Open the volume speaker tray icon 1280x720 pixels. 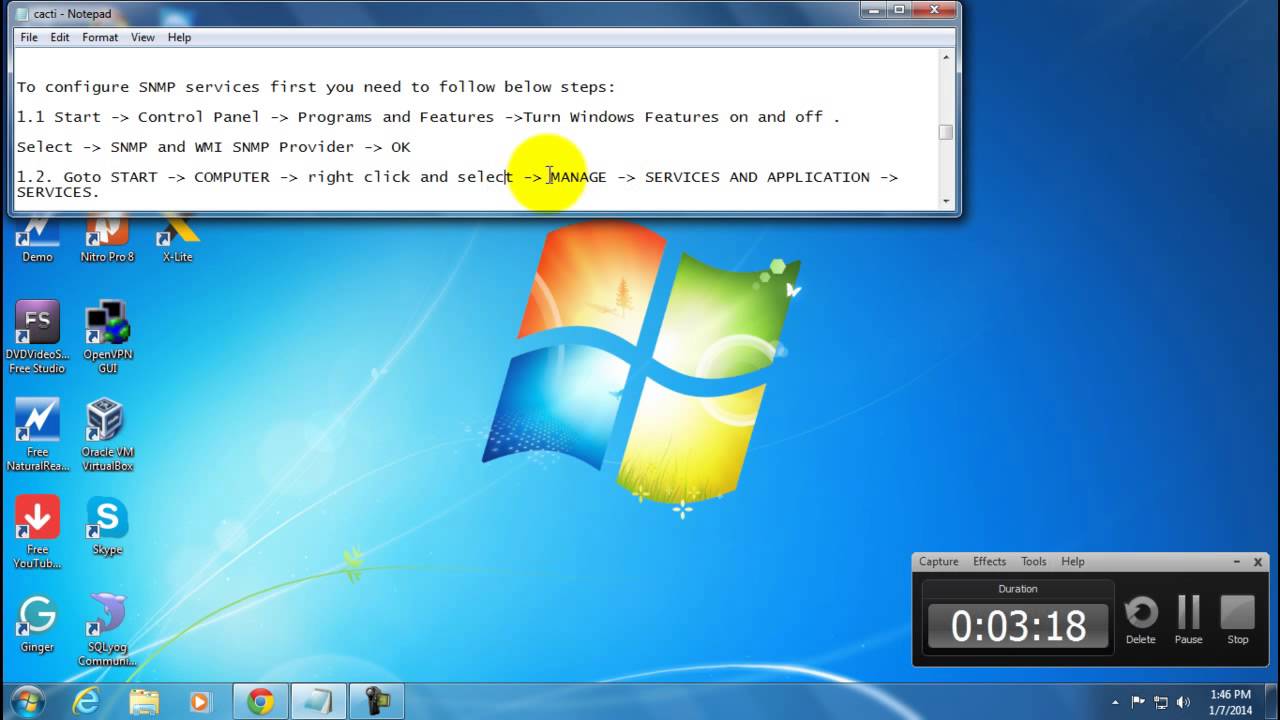1184,702
